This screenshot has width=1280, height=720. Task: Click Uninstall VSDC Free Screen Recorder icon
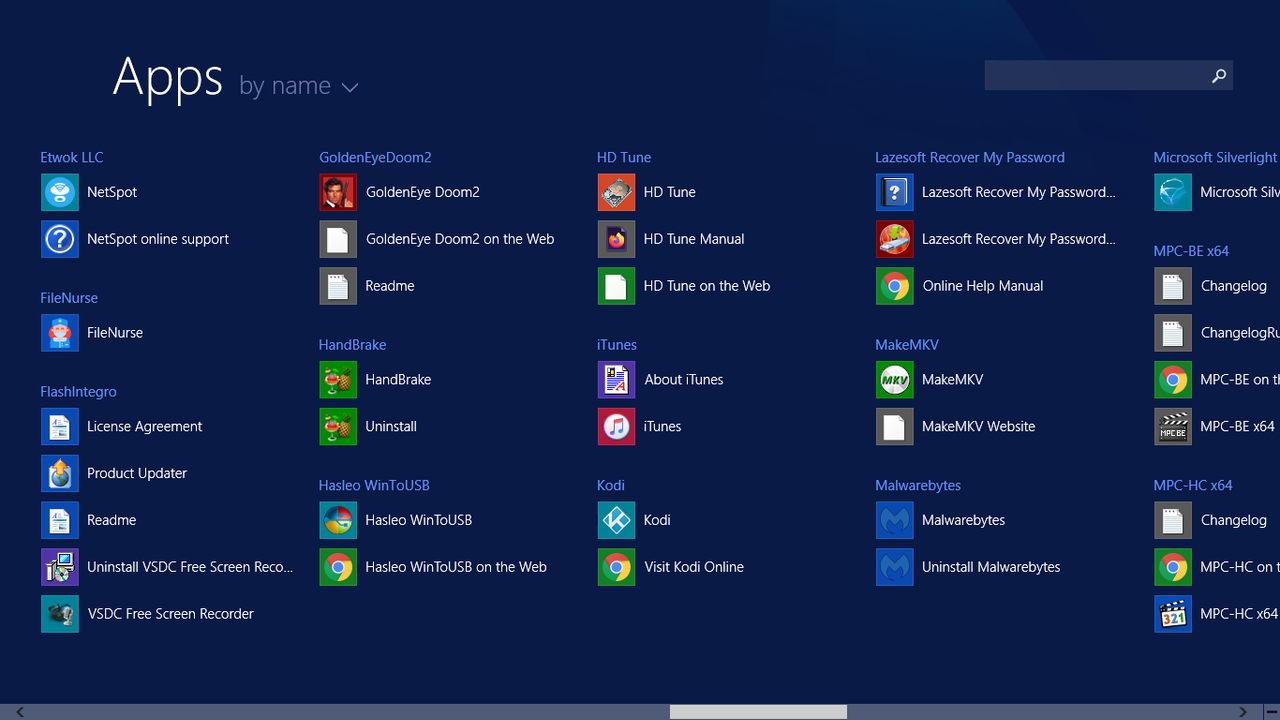point(60,568)
